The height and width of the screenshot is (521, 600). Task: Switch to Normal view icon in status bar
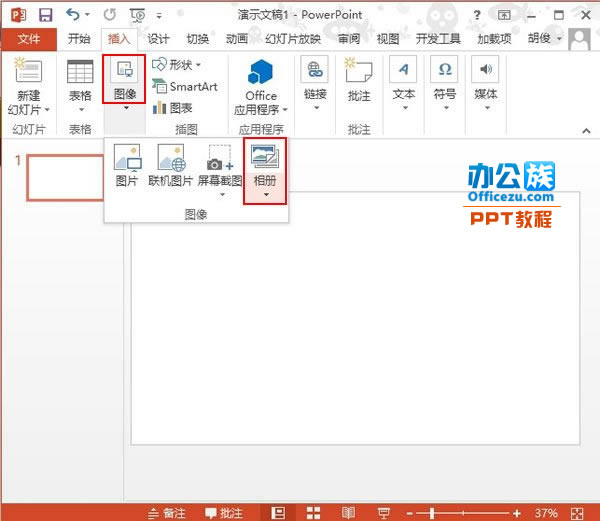pyautogui.click(x=278, y=513)
